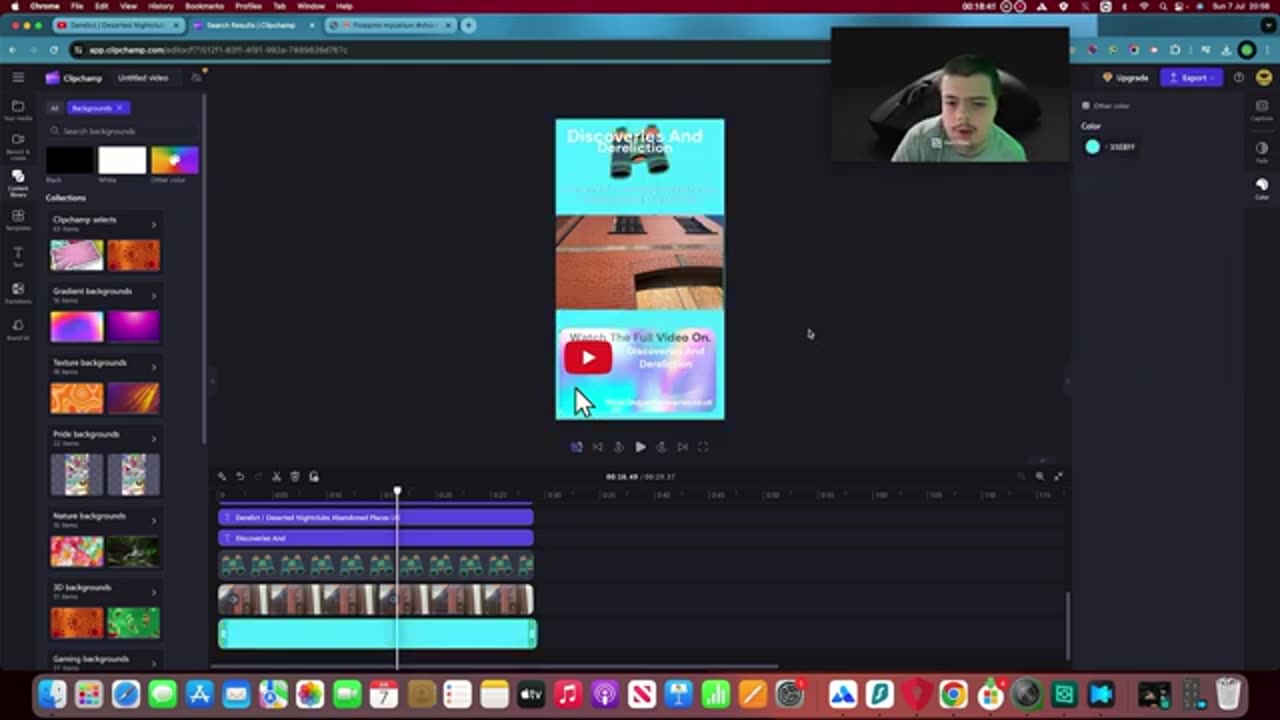Expand the 3D backgrounds collection
1280x720 pixels.
tap(153, 592)
